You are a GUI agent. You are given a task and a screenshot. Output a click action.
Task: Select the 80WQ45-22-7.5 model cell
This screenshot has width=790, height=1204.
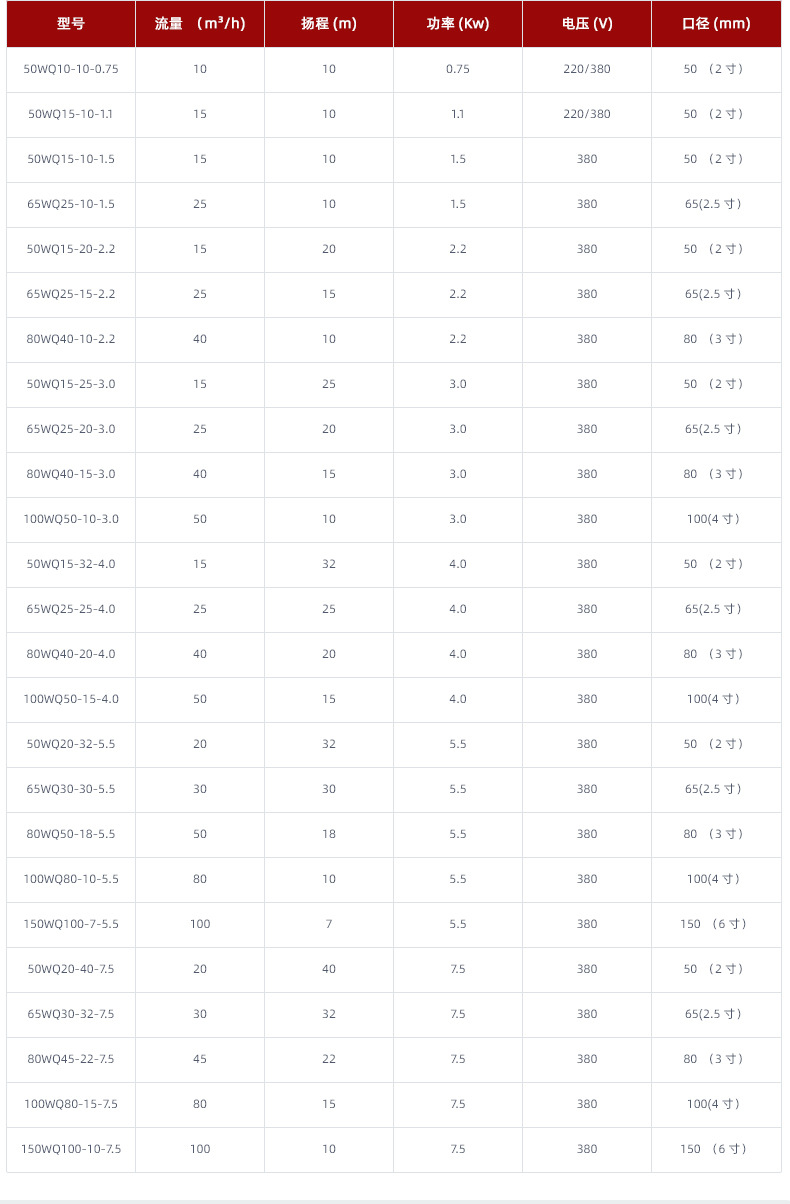click(71, 1059)
